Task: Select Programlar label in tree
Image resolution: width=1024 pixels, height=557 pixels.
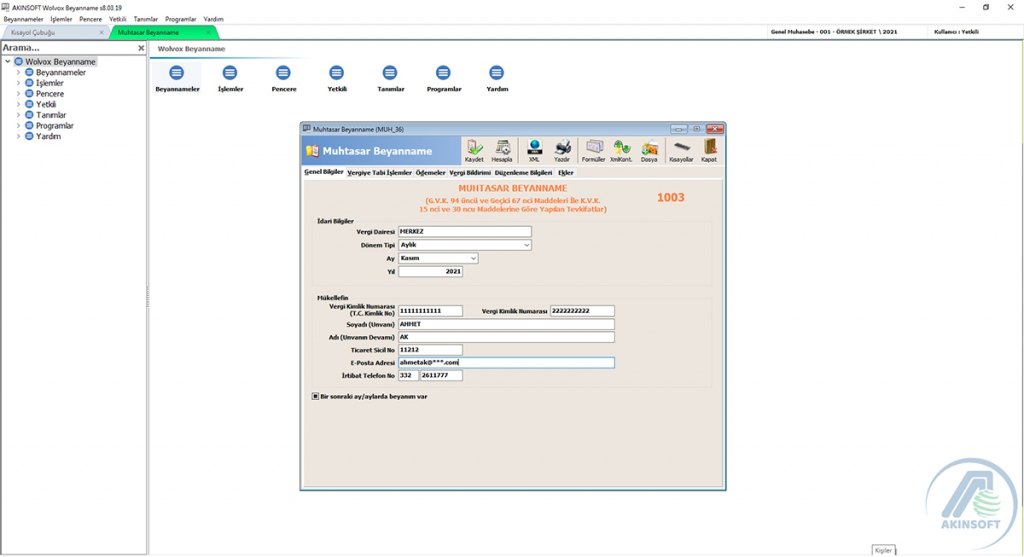Action: click(55, 125)
